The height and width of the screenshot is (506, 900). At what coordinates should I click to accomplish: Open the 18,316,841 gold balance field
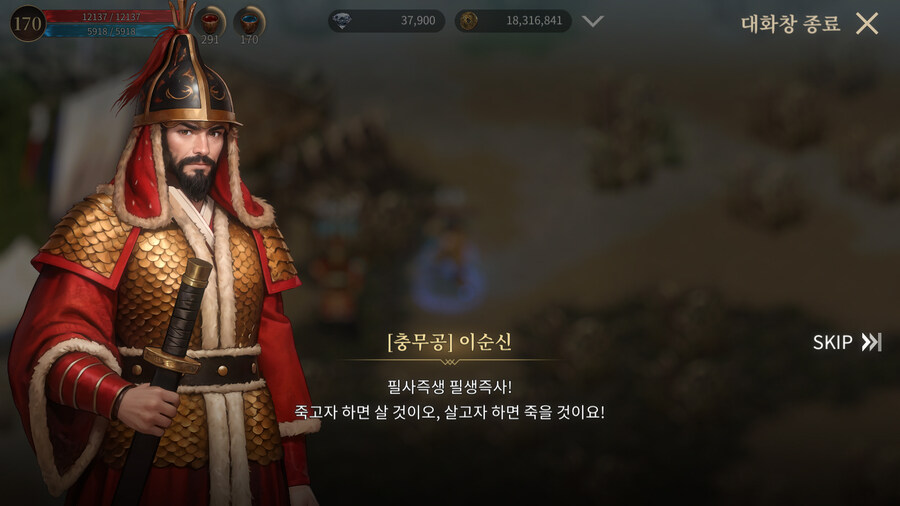tap(513, 21)
